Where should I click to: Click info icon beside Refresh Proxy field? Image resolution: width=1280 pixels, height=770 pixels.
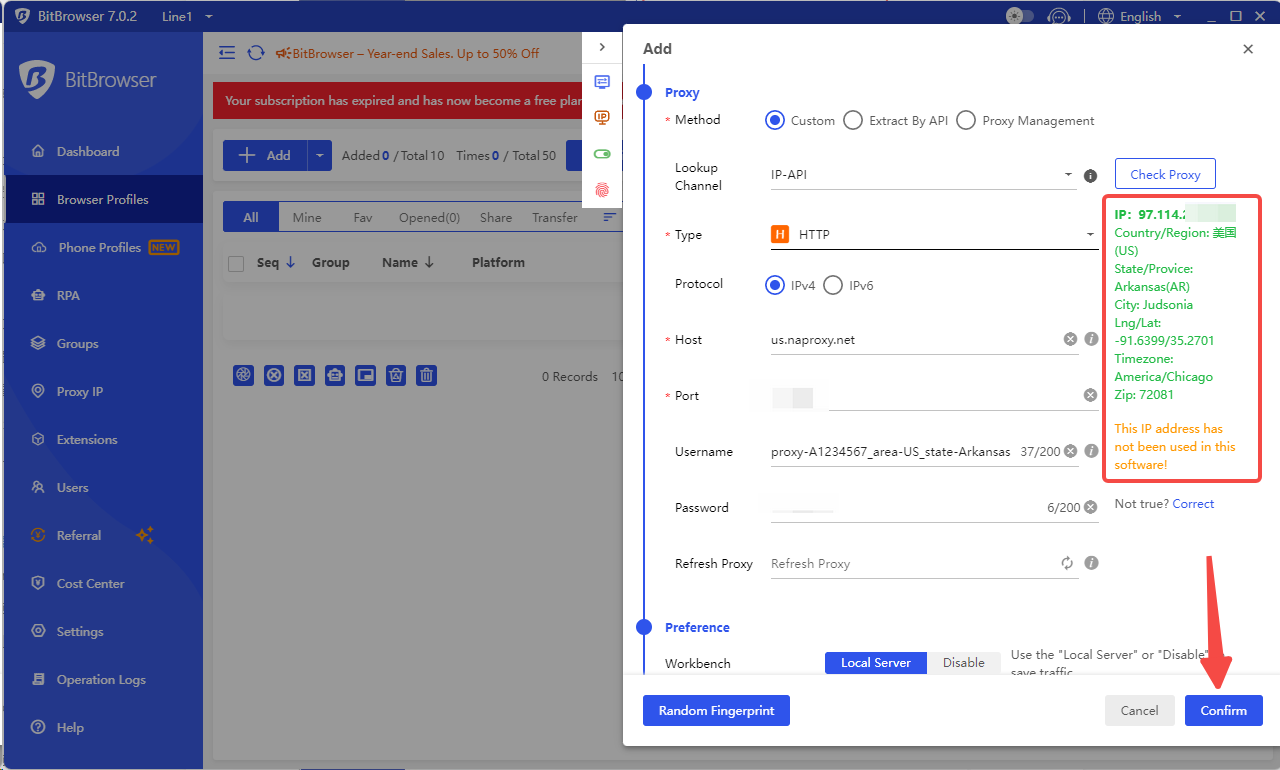pos(1091,563)
